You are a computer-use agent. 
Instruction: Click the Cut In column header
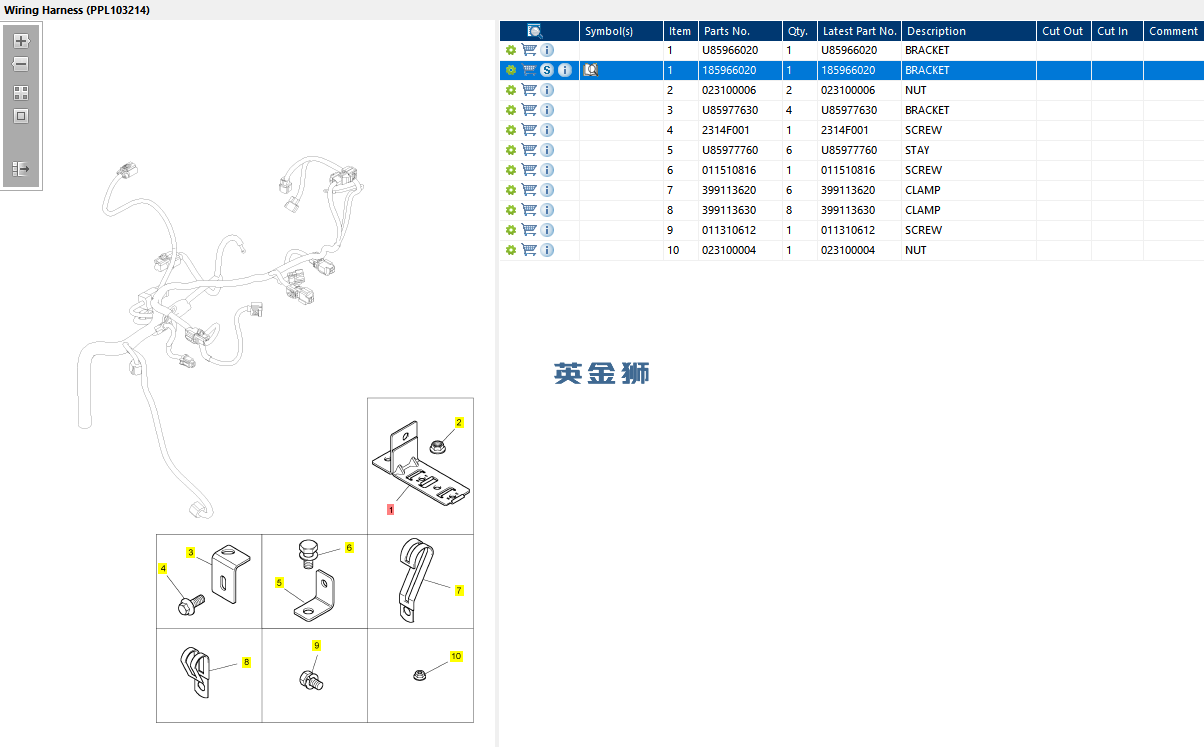(x=1117, y=31)
